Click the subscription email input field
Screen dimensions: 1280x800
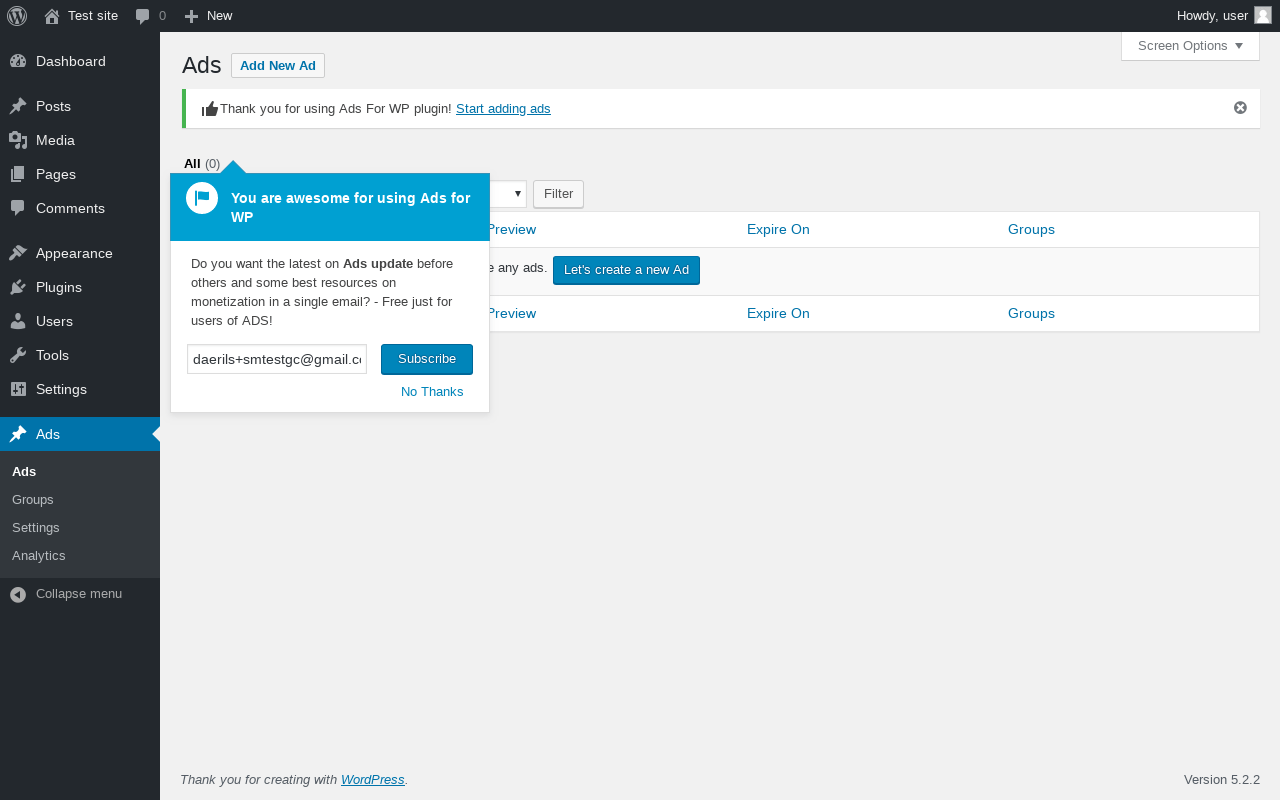[277, 359]
